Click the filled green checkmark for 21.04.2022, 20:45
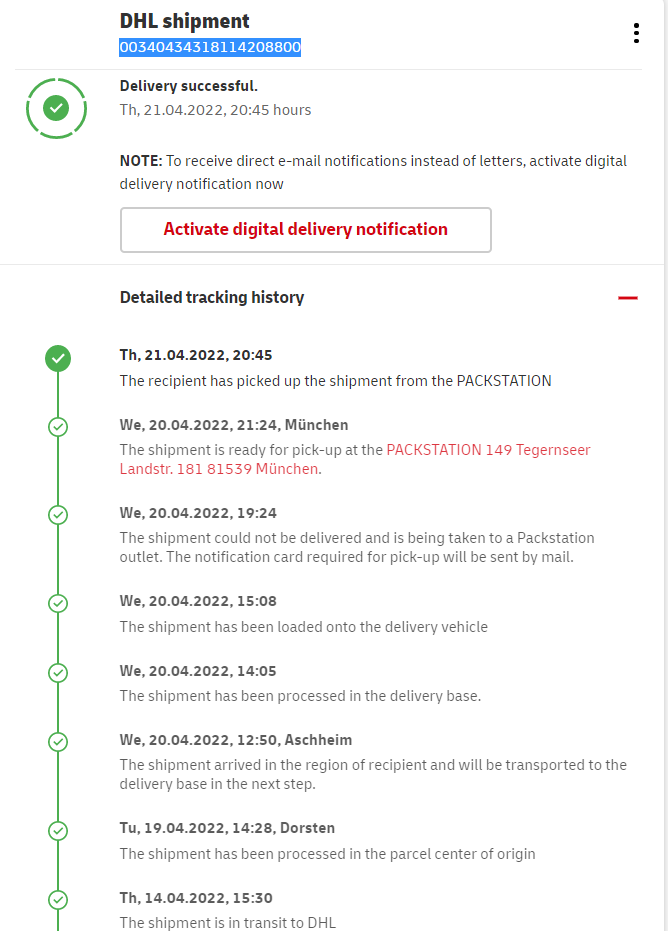The image size is (668, 931). 58,358
